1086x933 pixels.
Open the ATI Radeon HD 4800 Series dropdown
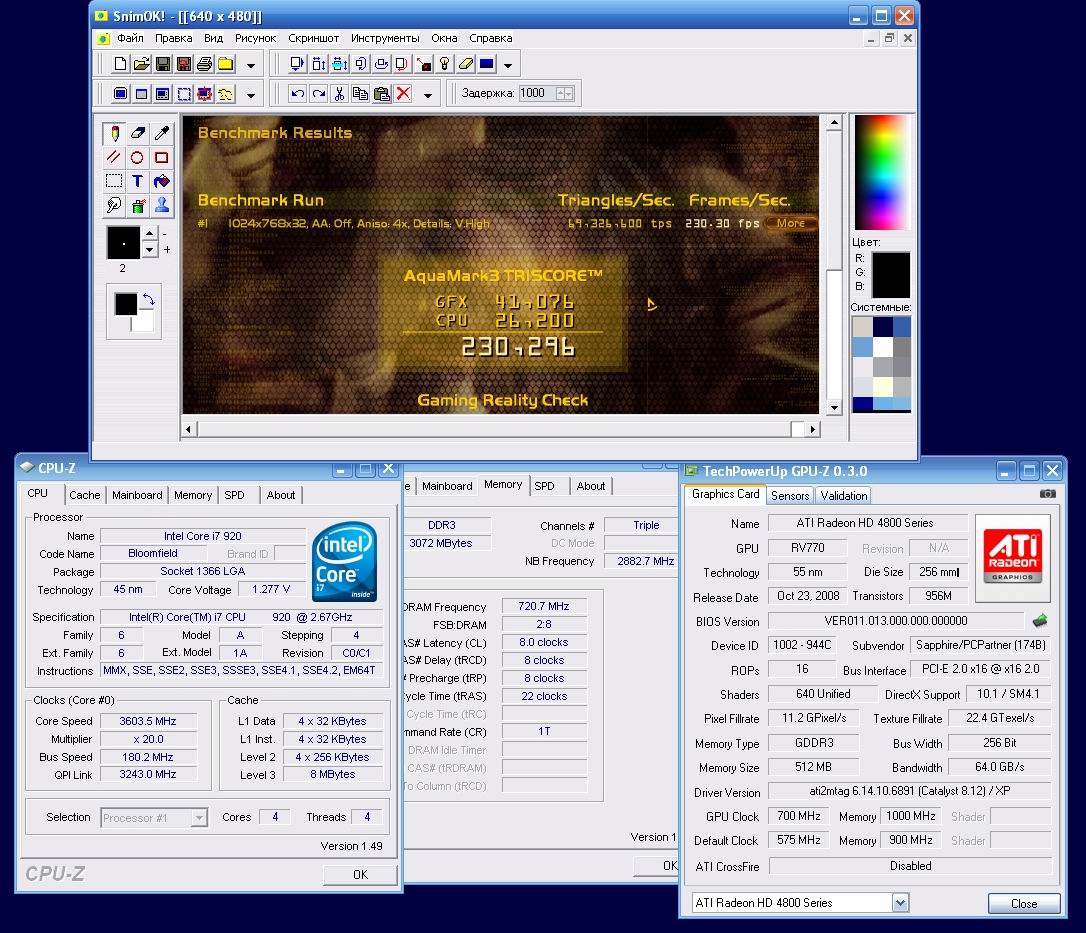[x=900, y=903]
